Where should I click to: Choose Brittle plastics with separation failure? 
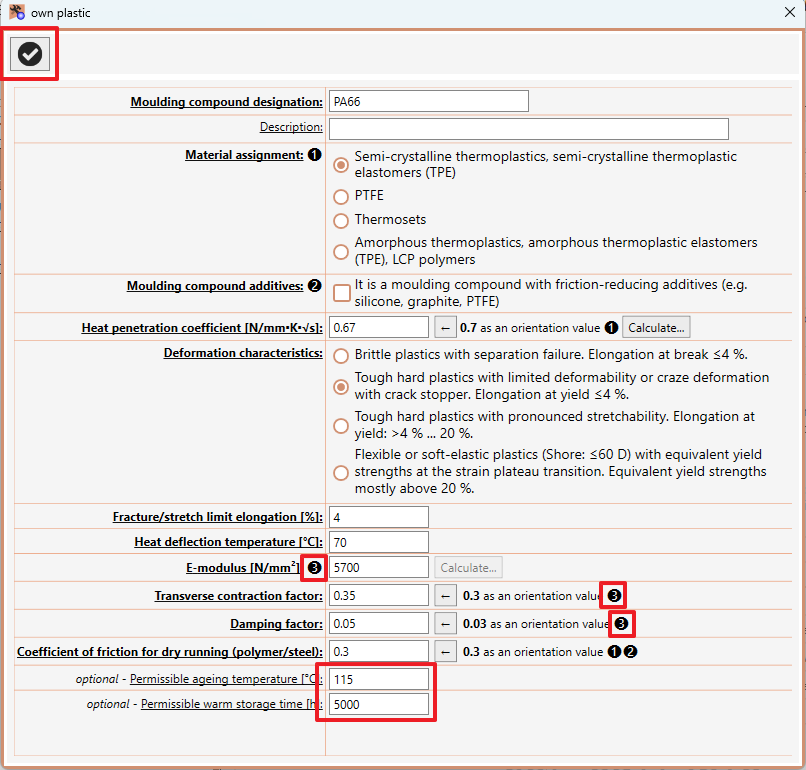click(x=341, y=356)
